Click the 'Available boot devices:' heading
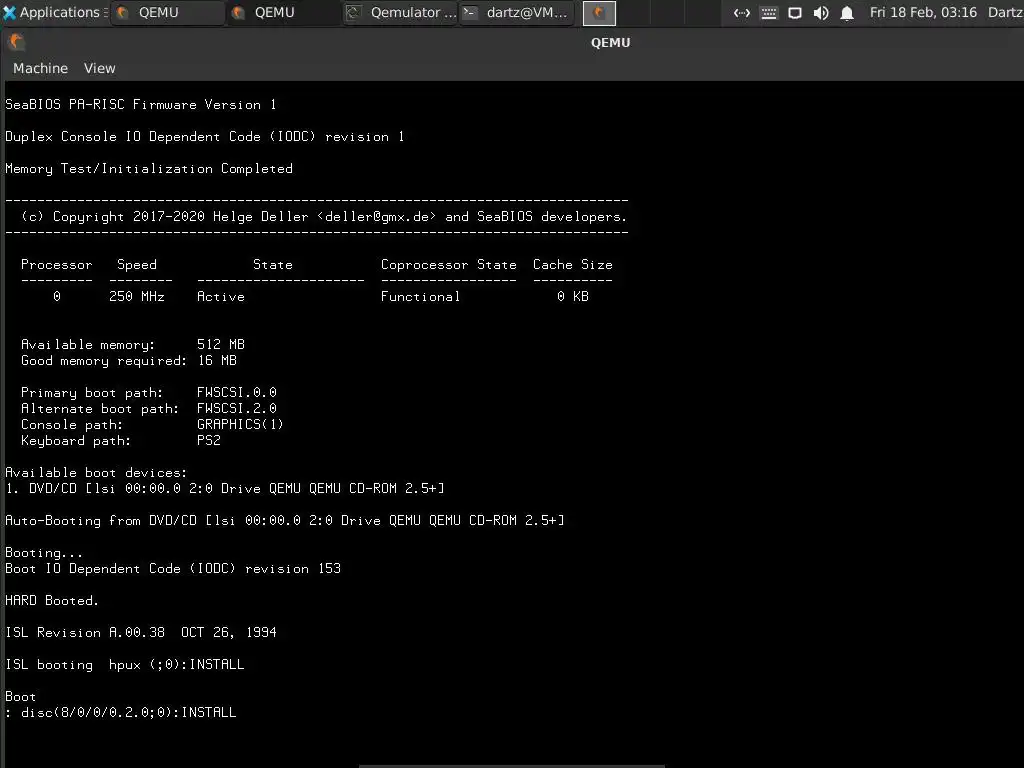 tap(96, 472)
